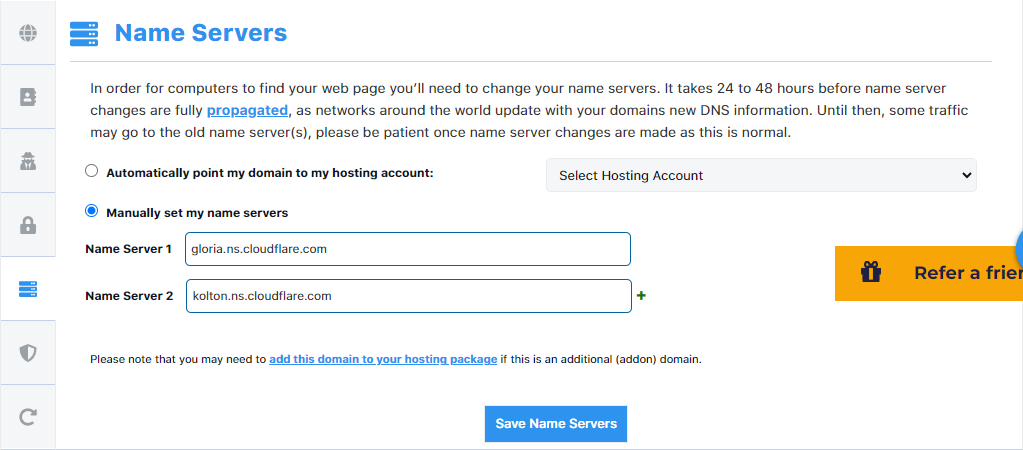
Task: Expand the Select Hosting Account dropdown
Action: [x=761, y=175]
